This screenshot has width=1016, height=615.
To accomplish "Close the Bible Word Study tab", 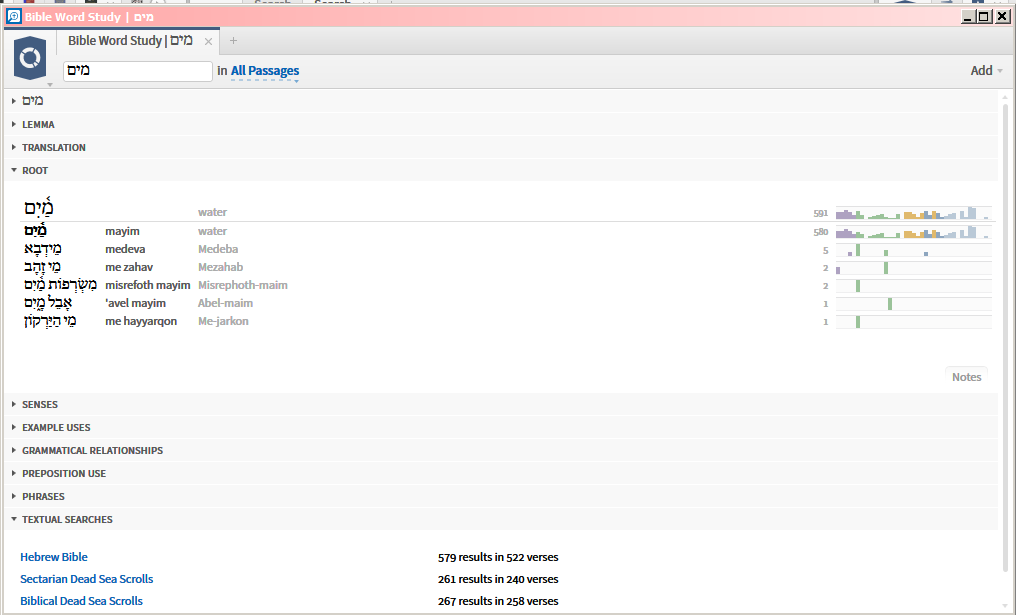I will (208, 41).
